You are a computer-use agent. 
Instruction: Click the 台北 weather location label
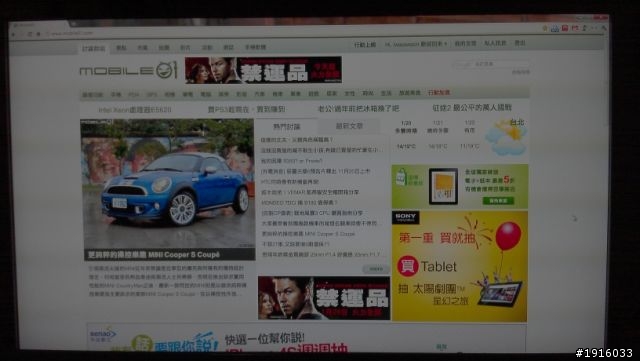[517, 122]
